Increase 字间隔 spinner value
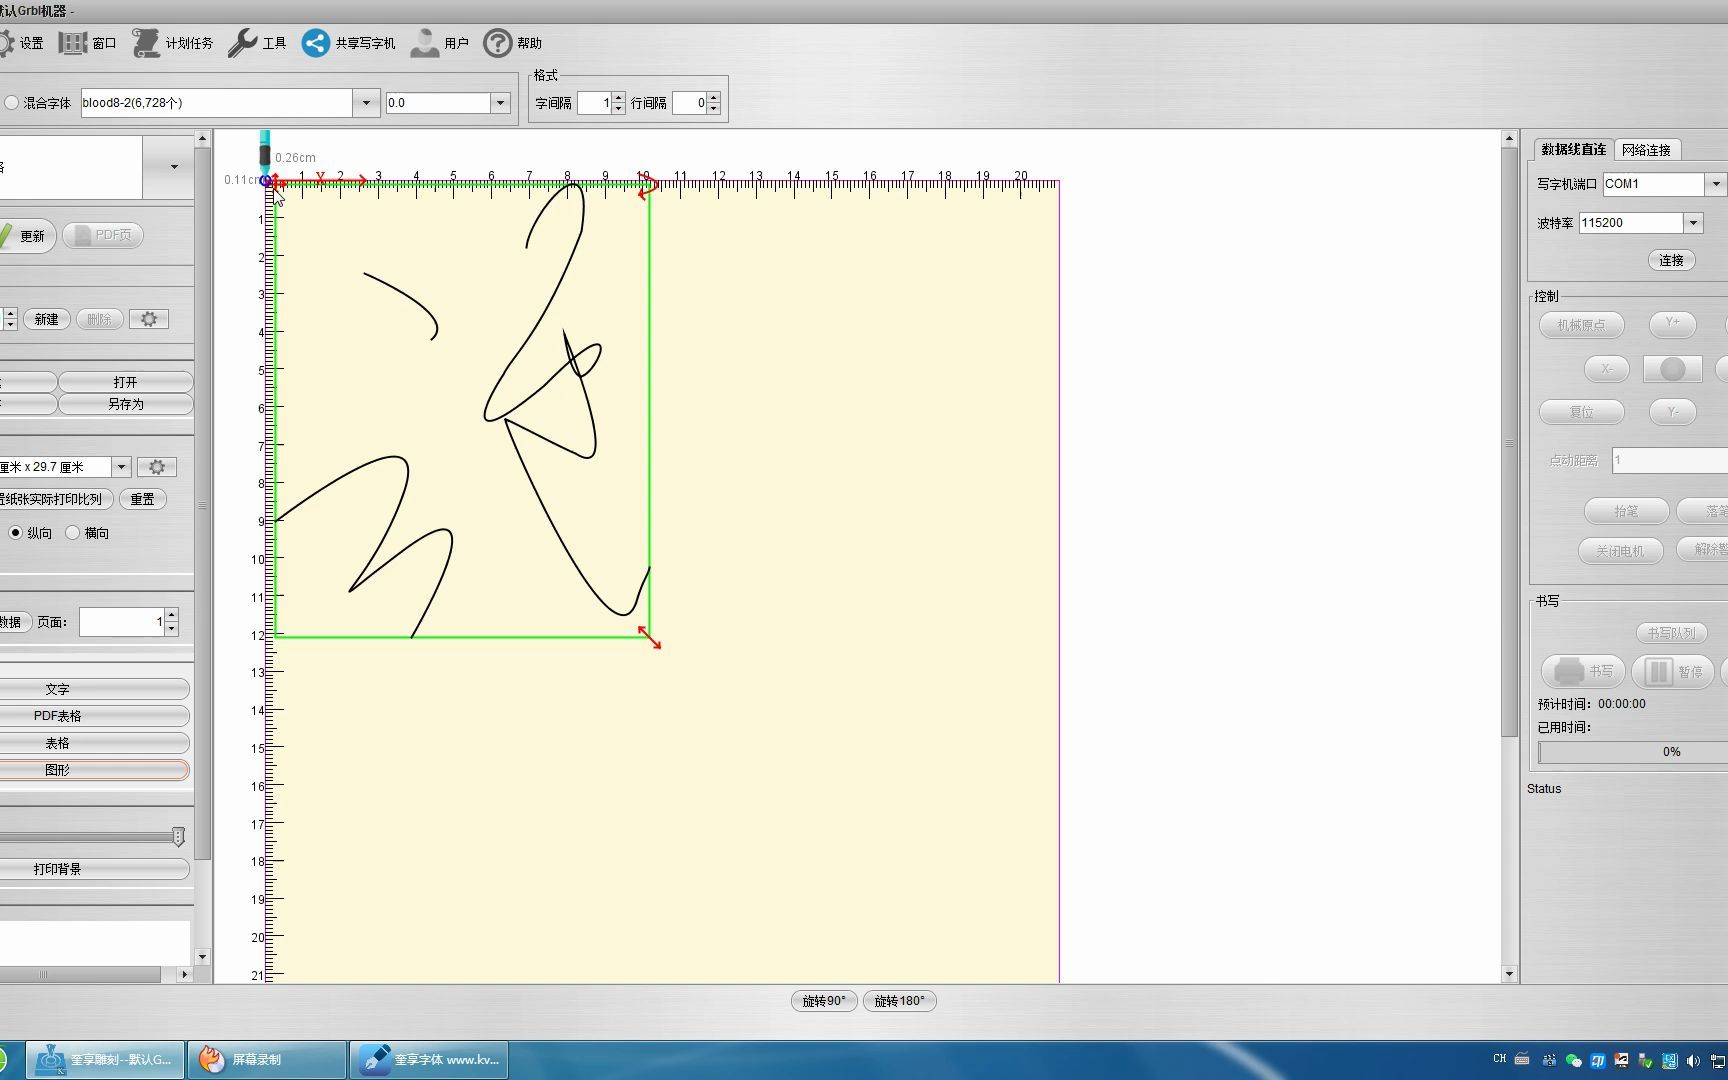This screenshot has width=1728, height=1080. point(619,98)
